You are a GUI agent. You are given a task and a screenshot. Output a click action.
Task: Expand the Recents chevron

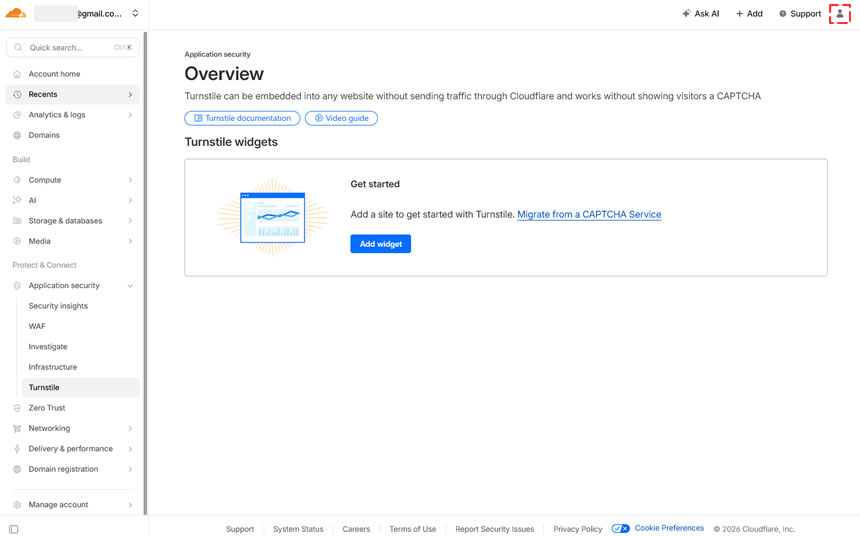point(131,94)
